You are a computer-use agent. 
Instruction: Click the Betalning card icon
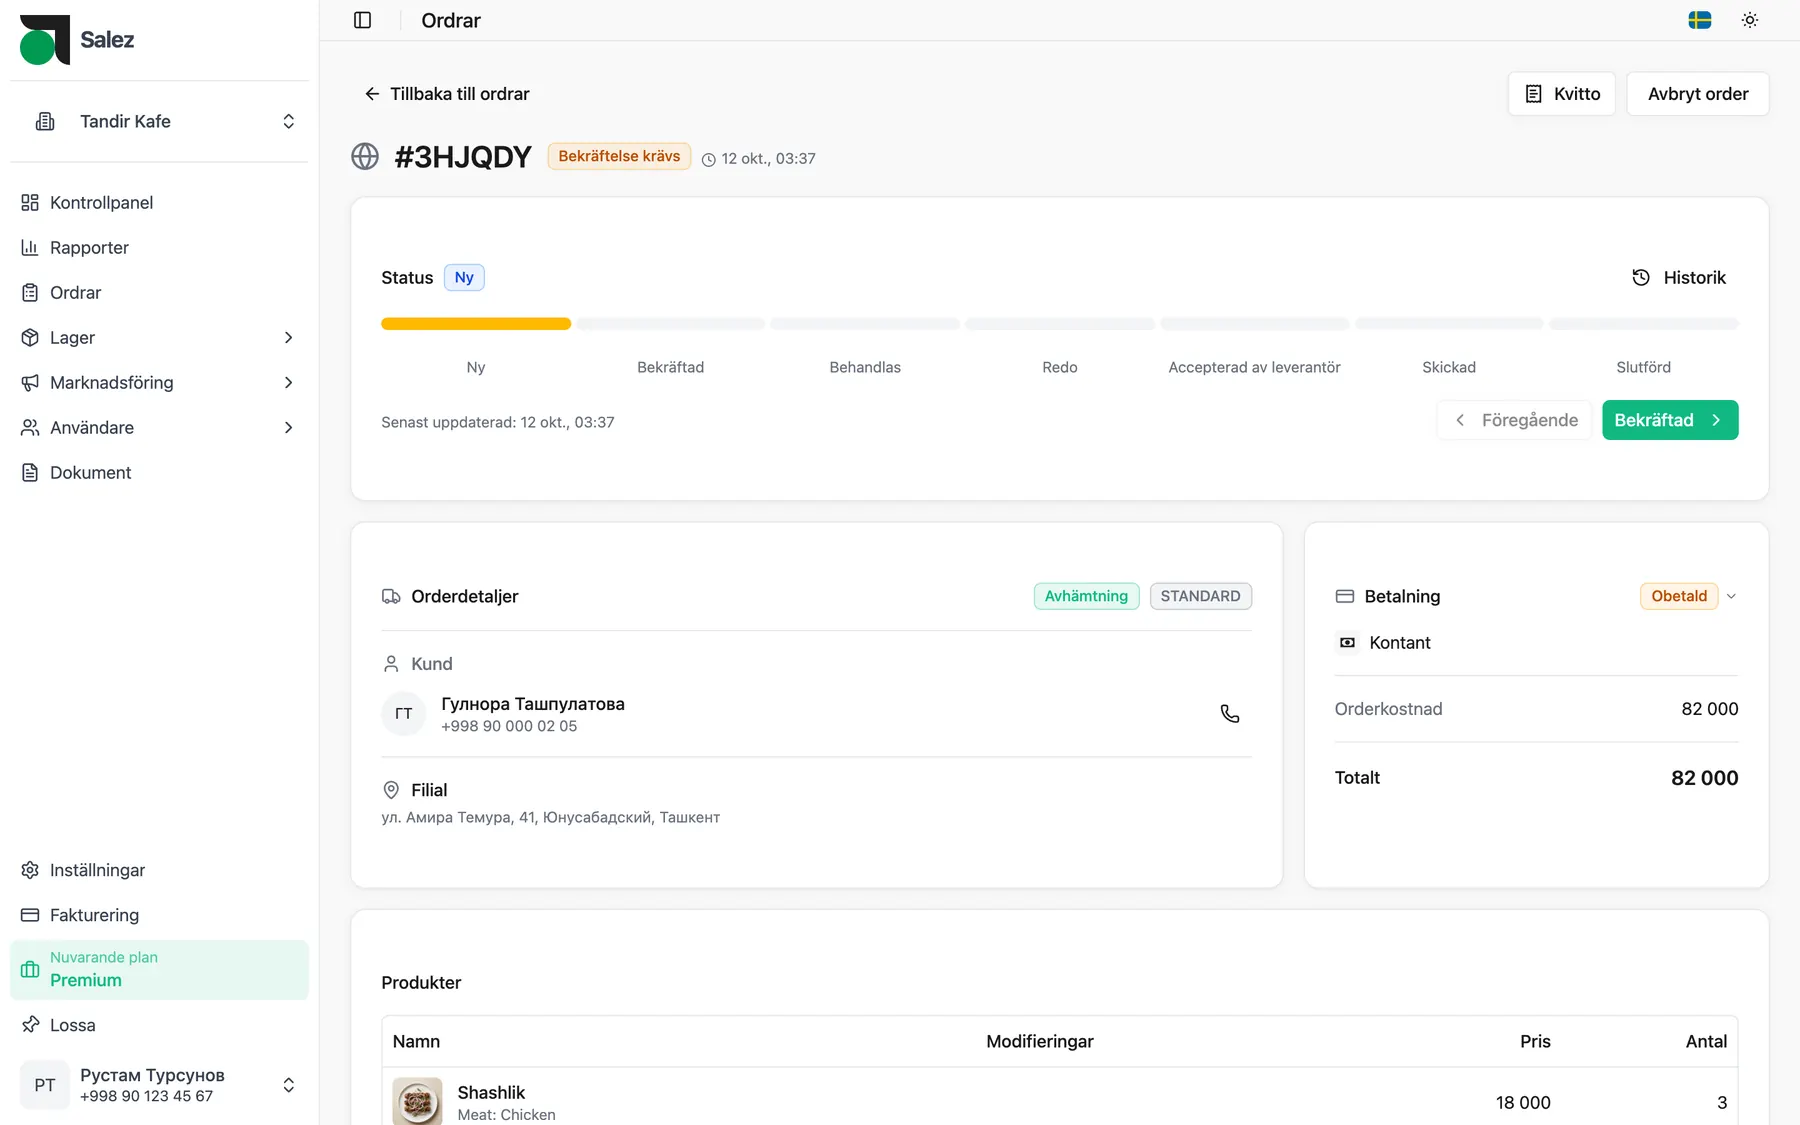coord(1345,597)
